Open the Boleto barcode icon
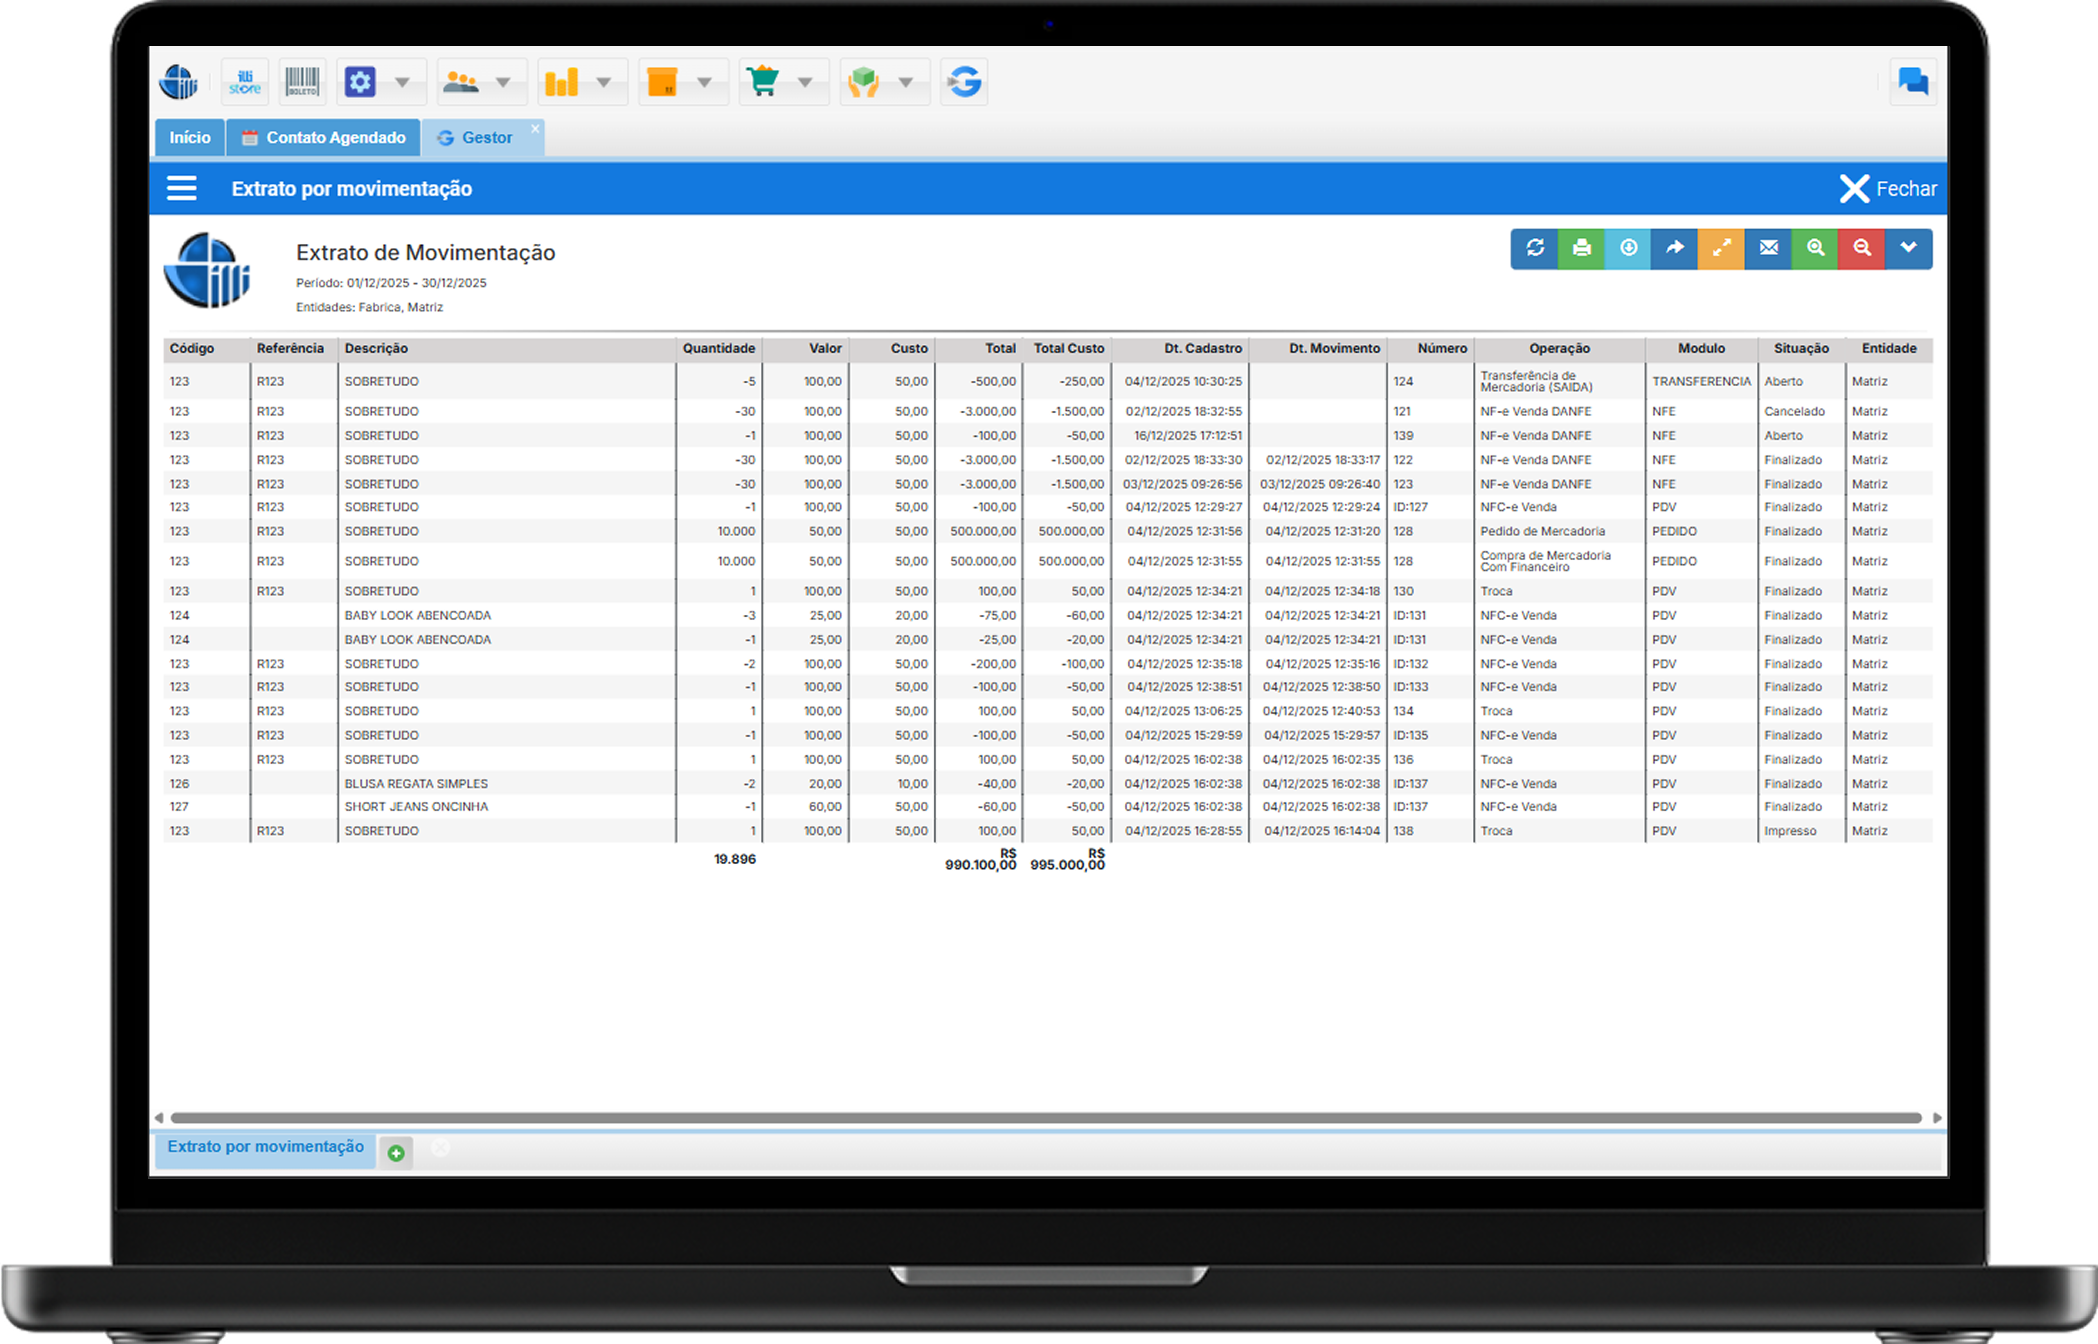2098x1344 pixels. coord(302,82)
